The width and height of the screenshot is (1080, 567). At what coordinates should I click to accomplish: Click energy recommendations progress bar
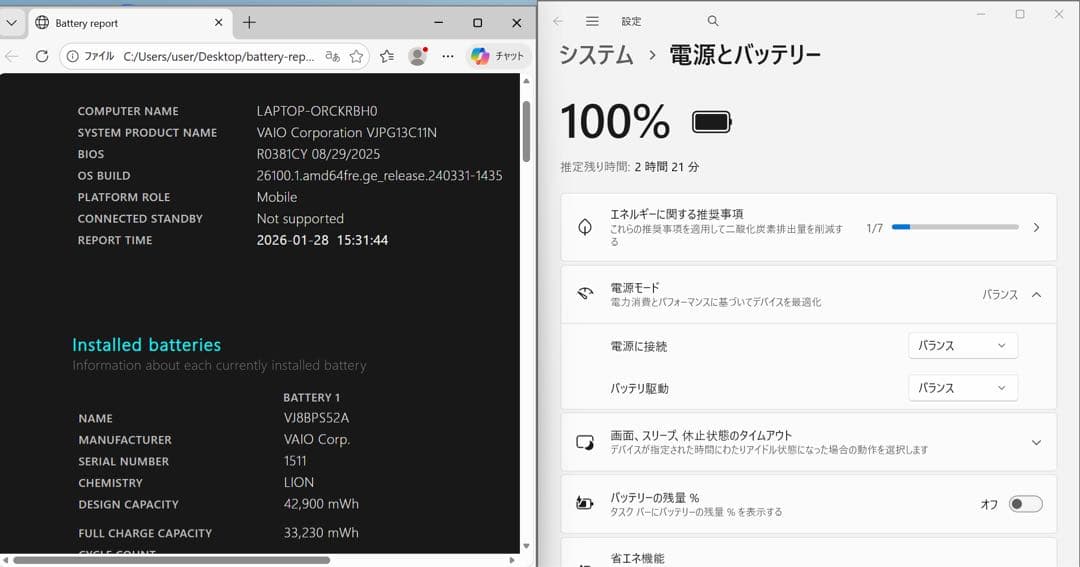[955, 227]
